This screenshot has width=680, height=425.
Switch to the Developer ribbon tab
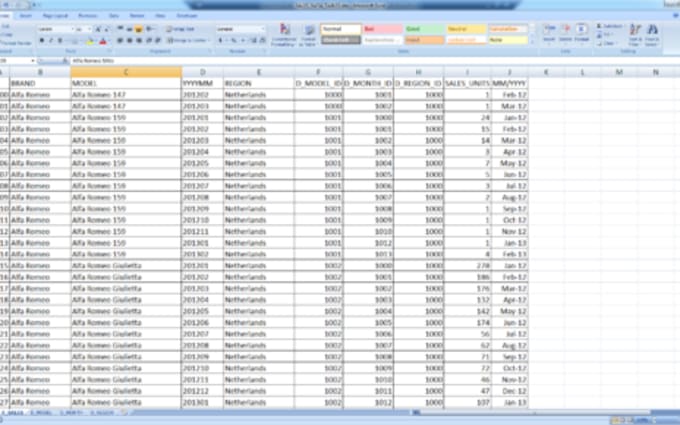pyautogui.click(x=187, y=16)
